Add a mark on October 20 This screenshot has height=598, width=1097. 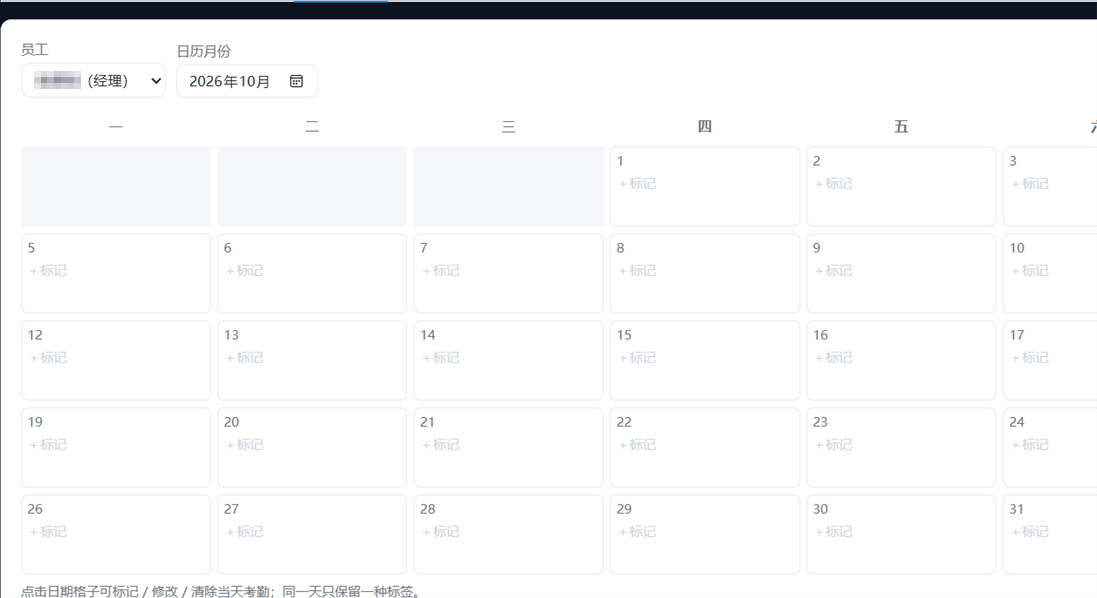pyautogui.click(x=245, y=445)
